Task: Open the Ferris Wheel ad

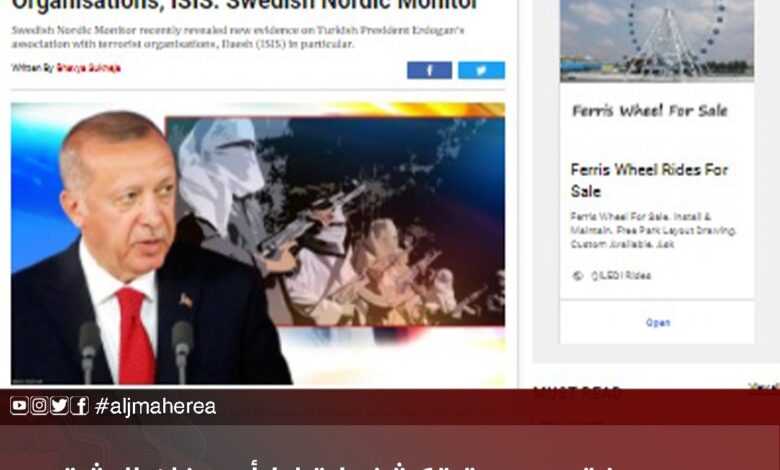Action: click(x=657, y=323)
